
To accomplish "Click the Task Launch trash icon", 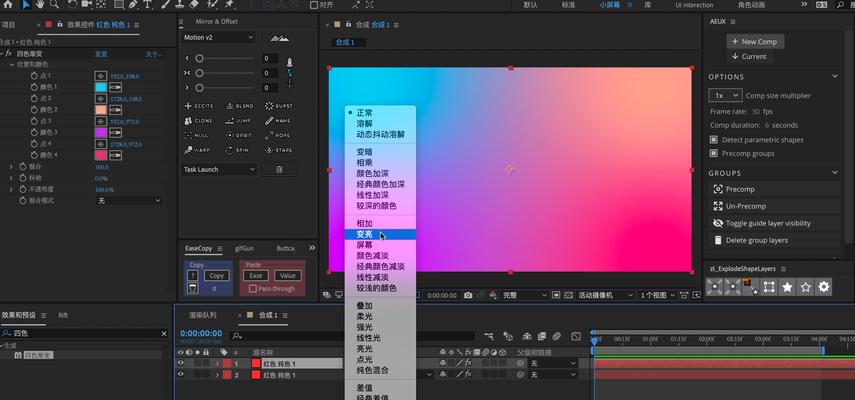I will point(279,169).
